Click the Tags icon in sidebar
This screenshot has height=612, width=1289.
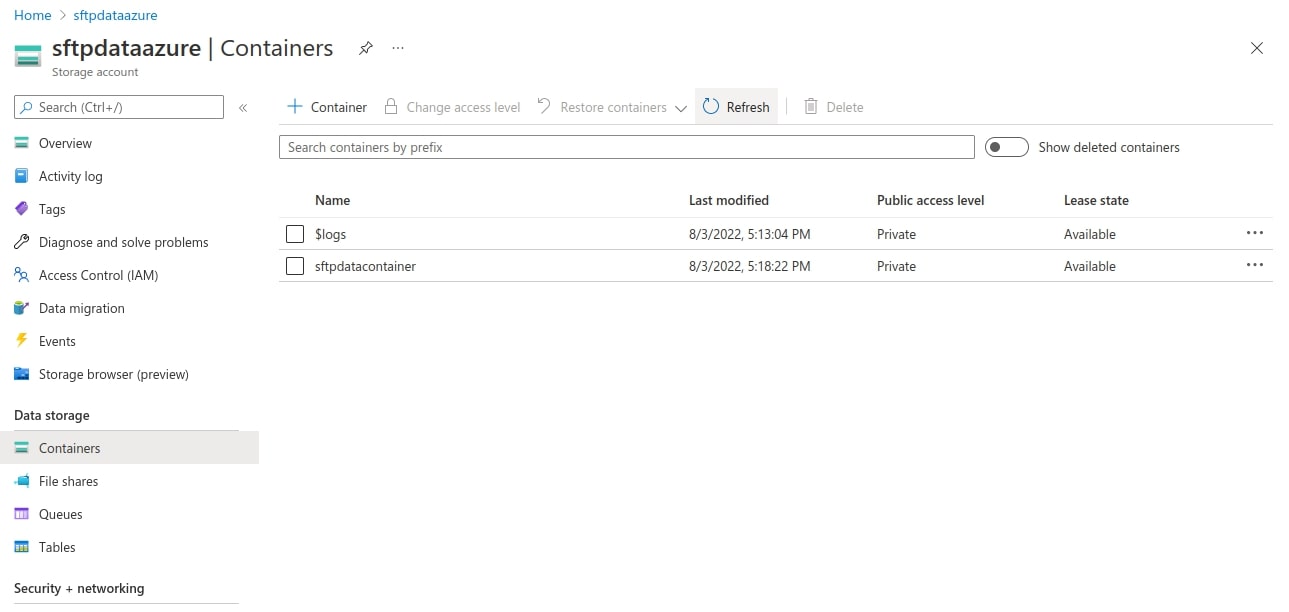(x=22, y=209)
